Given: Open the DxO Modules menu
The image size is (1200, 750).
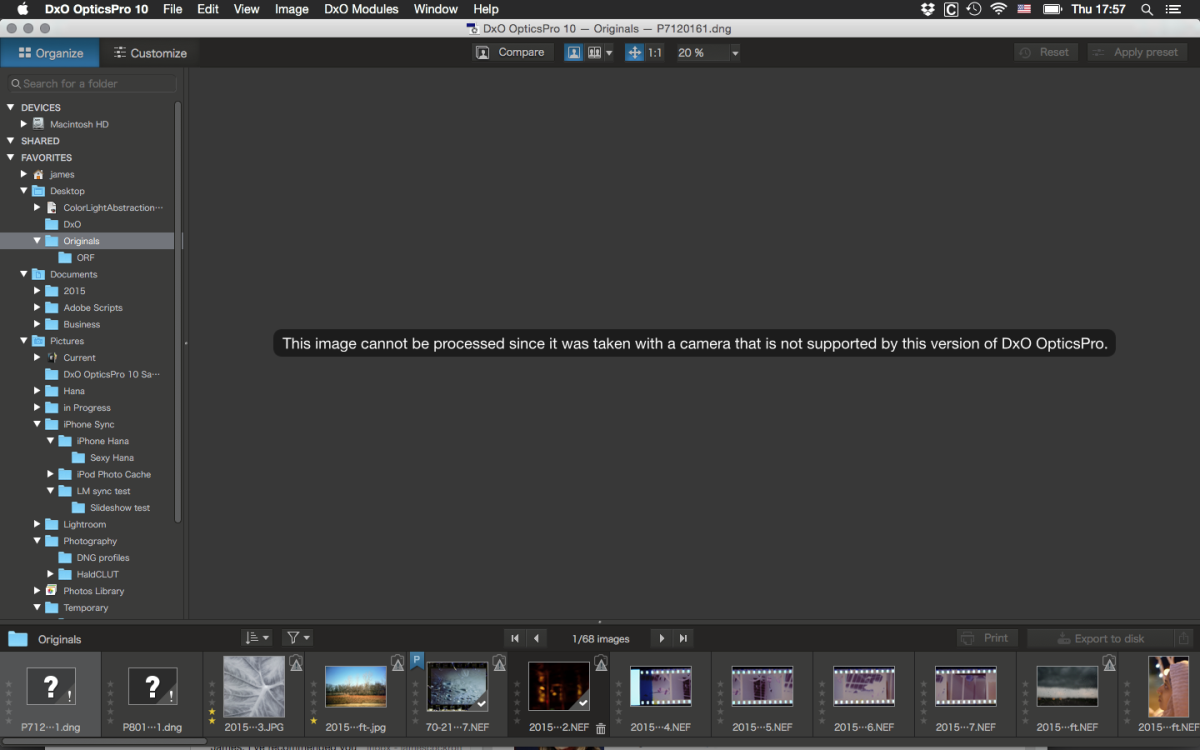Looking at the screenshot, I should coord(361,9).
